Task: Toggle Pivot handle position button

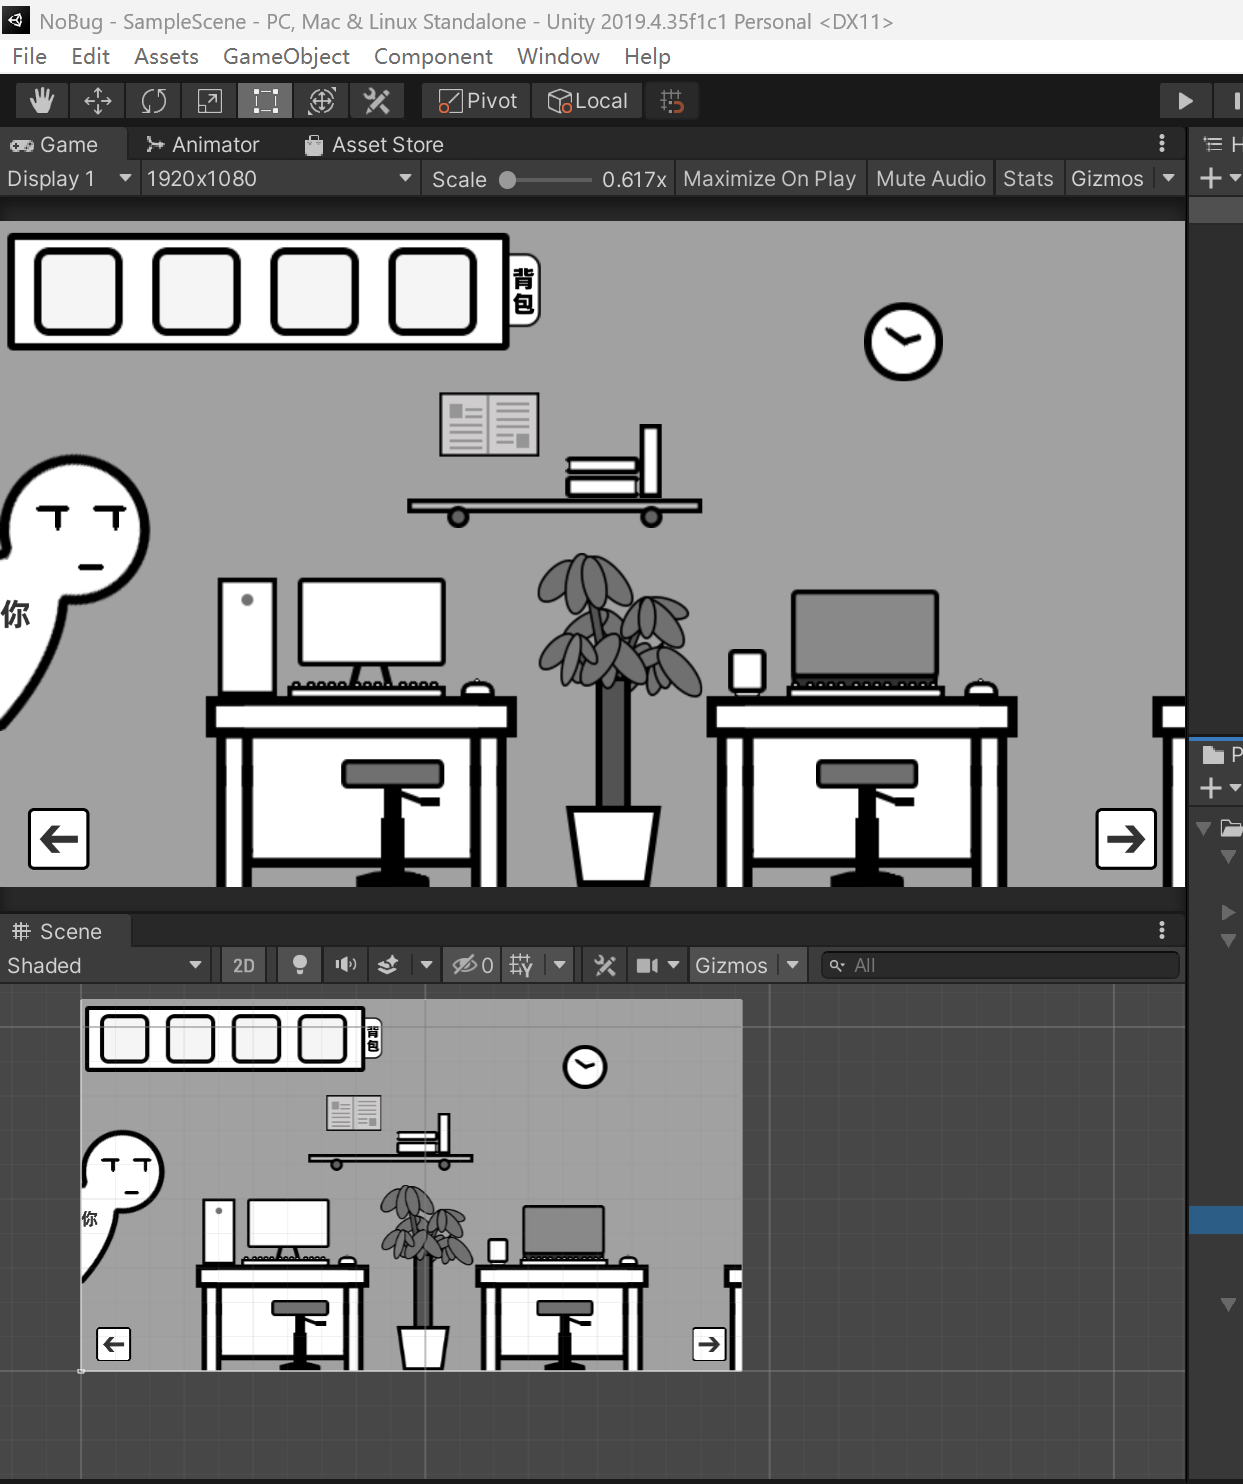Action: click(x=478, y=101)
